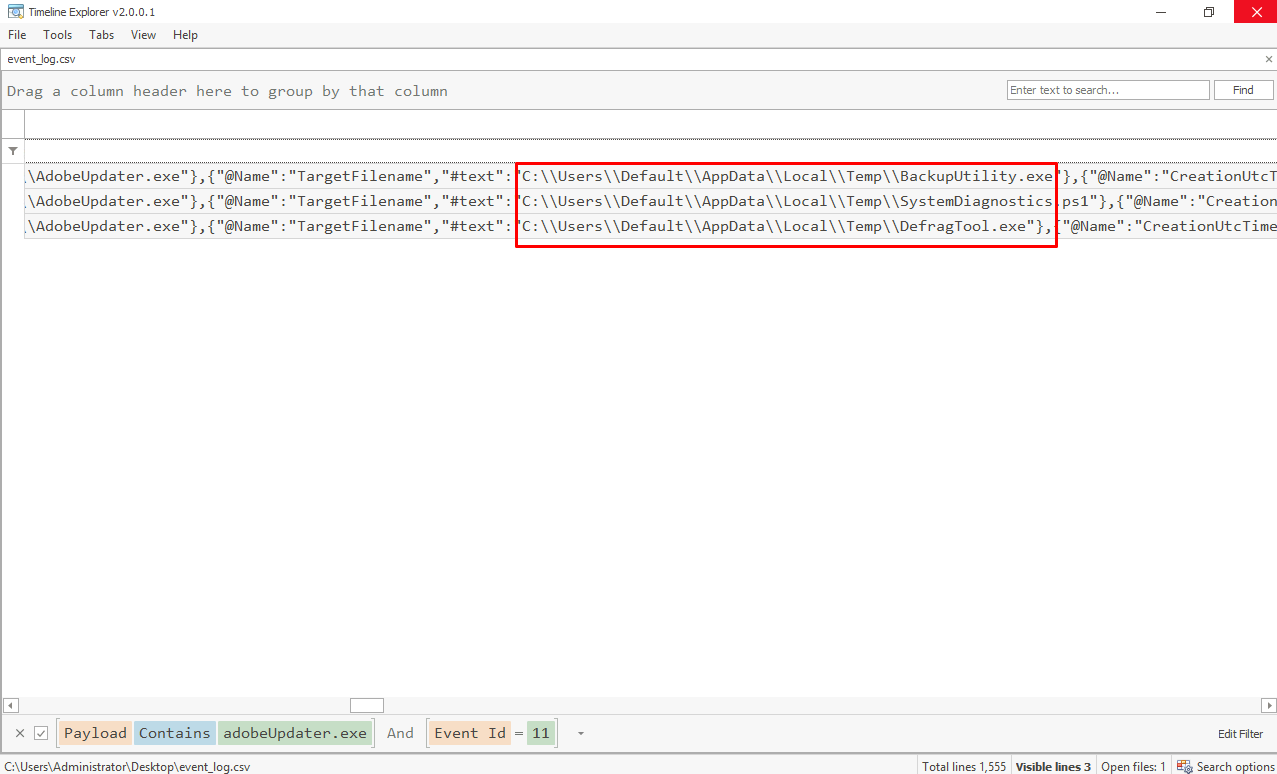Click the horizontal scrollbar right arrow
Screen dimensions: 1277x774
(1268, 705)
